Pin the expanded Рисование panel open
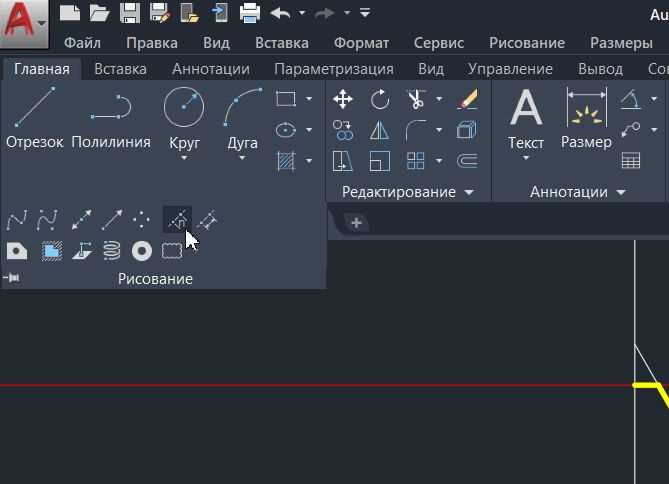The height and width of the screenshot is (484, 669). [x=12, y=278]
